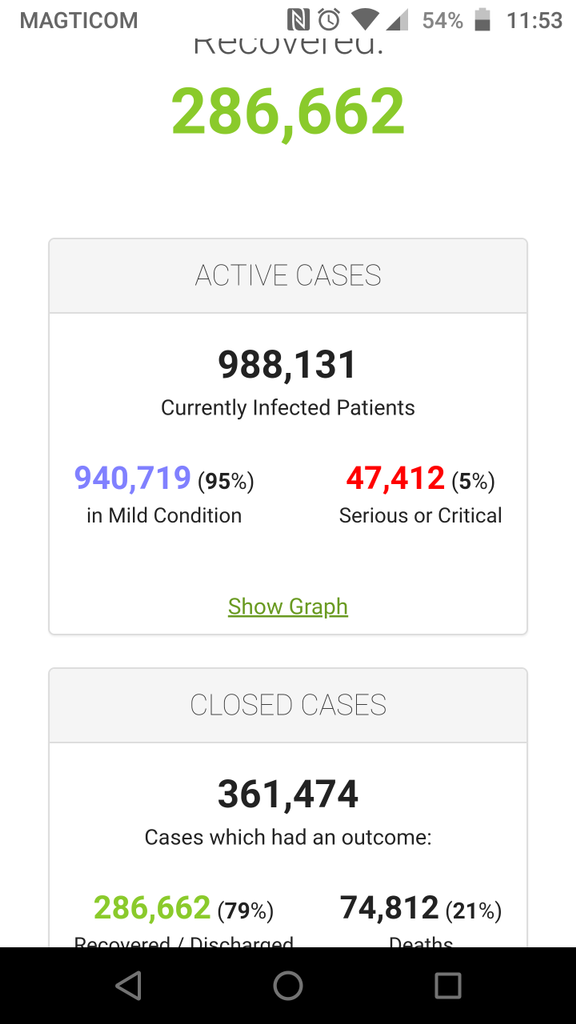
Task: Tap the 74,812 deaths figure
Action: 389,908
